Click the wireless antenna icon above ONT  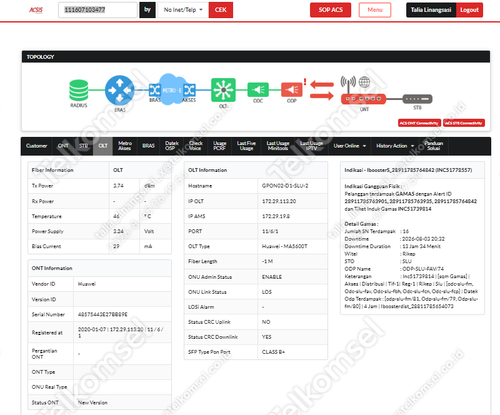(x=348, y=83)
